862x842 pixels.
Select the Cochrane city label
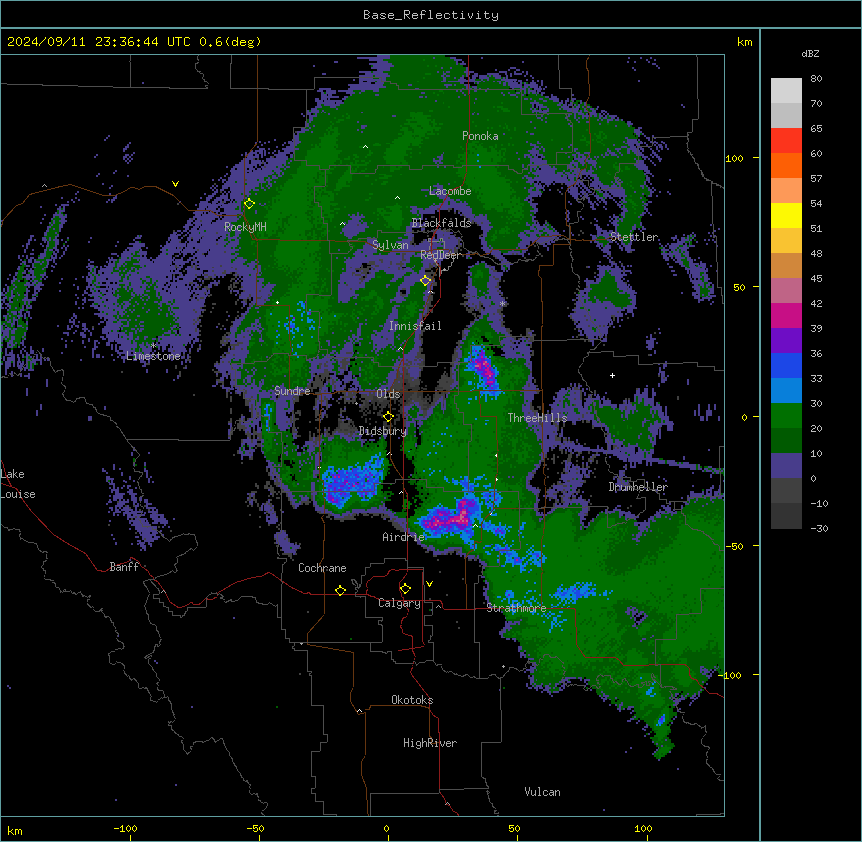tap(322, 568)
